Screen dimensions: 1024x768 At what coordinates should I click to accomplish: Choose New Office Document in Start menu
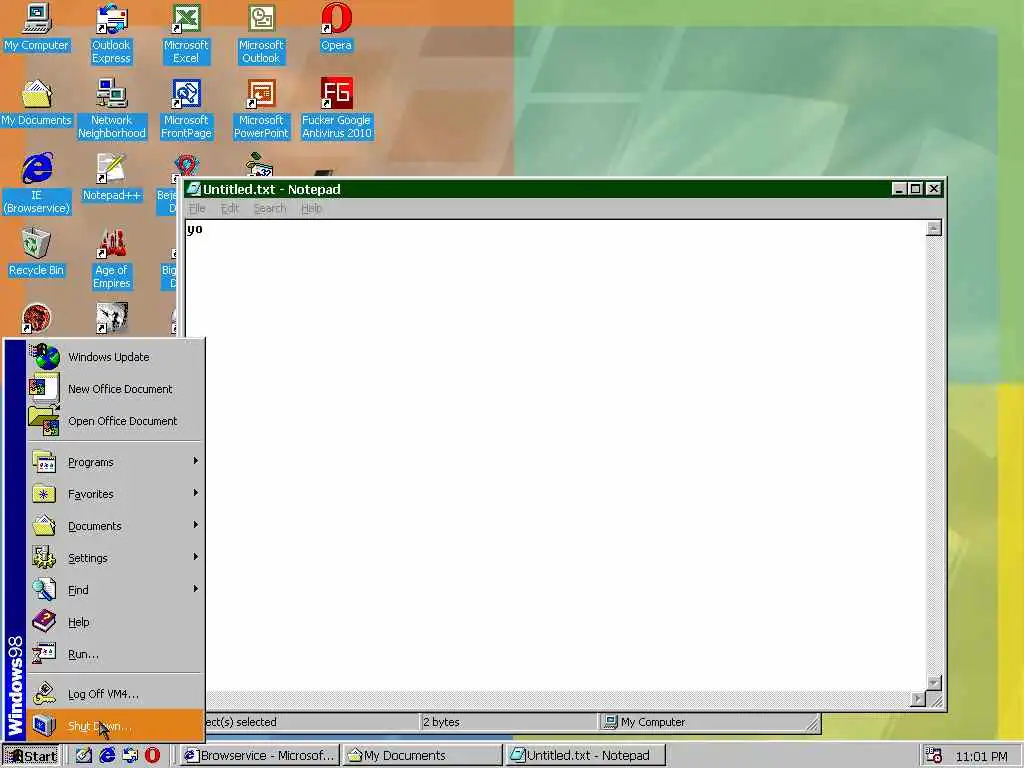coord(115,389)
